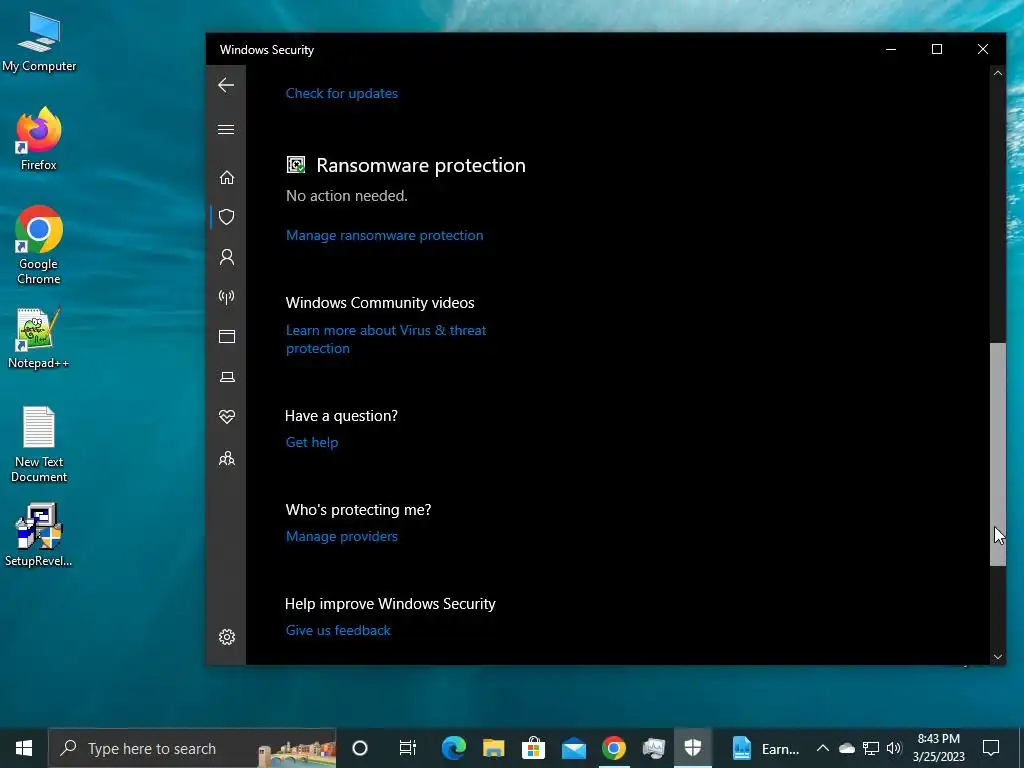The width and height of the screenshot is (1024, 768).
Task: Open the Earn... taskbar item
Action: (765, 748)
